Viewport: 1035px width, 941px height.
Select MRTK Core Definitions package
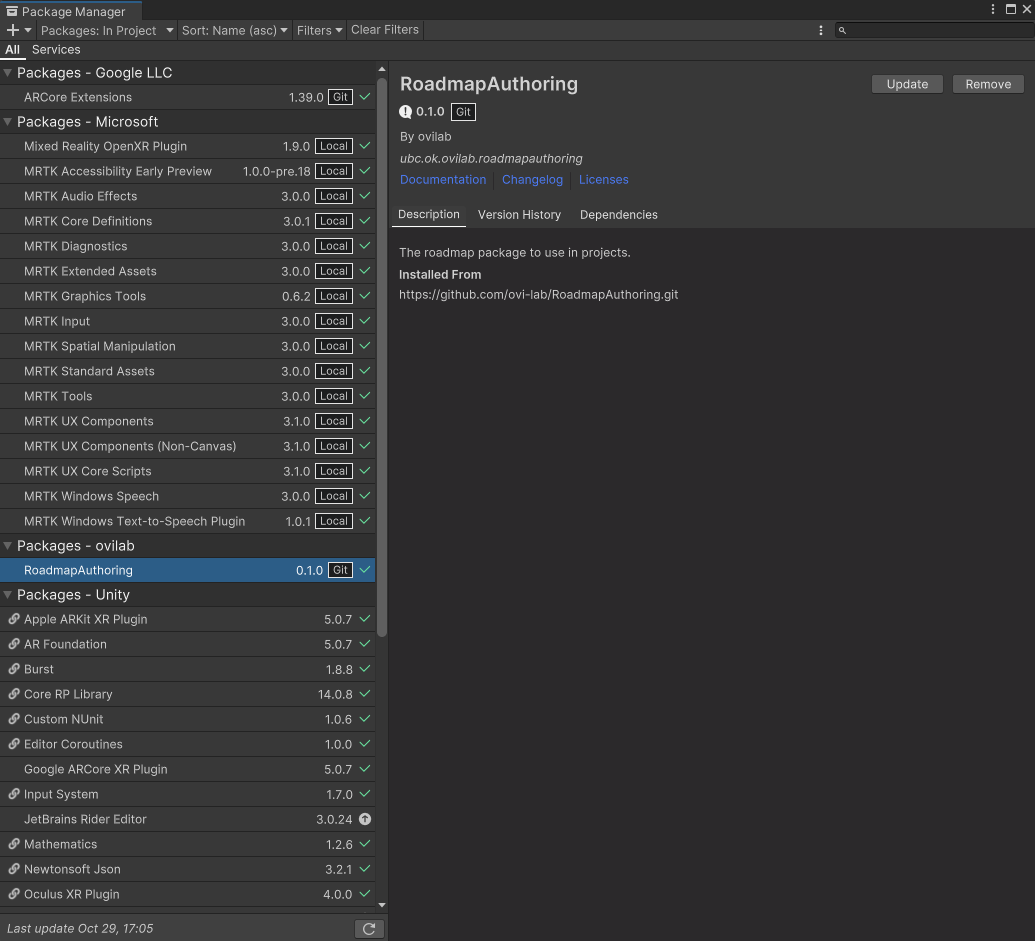pos(187,221)
